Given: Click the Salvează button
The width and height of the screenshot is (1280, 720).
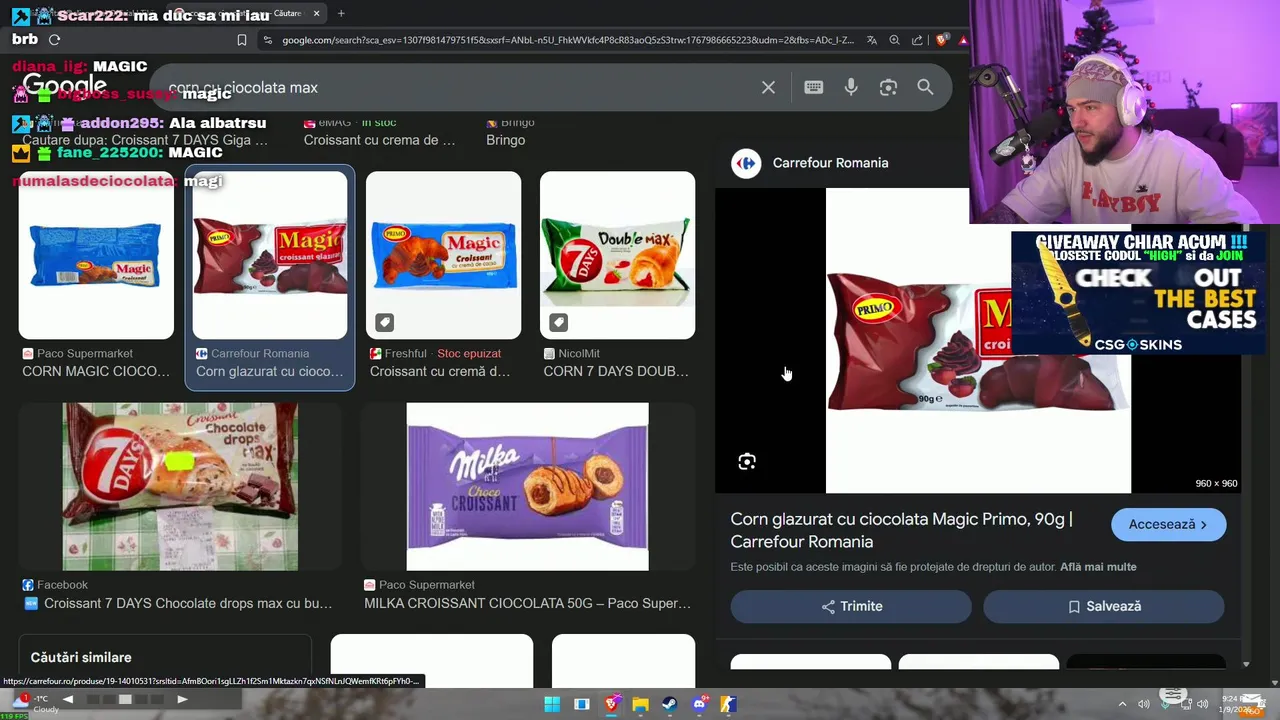Looking at the screenshot, I should pyautogui.click(x=1104, y=606).
